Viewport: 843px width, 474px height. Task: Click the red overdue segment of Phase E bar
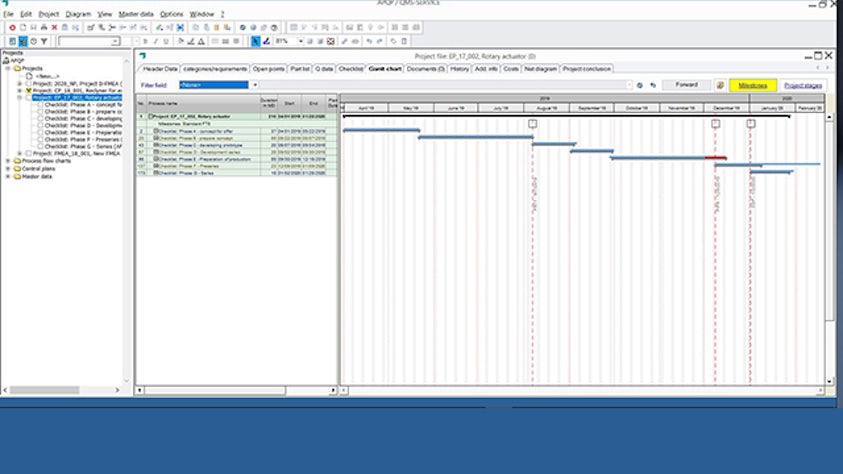click(716, 157)
